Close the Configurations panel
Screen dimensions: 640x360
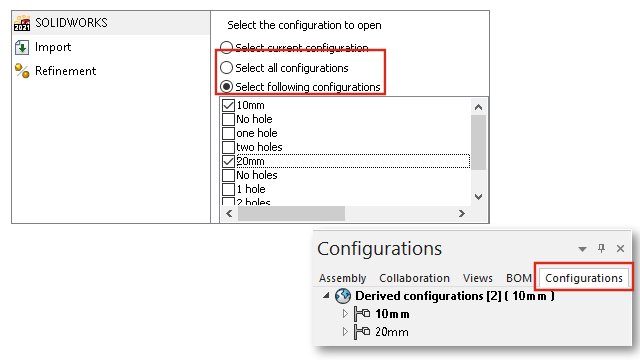click(620, 248)
